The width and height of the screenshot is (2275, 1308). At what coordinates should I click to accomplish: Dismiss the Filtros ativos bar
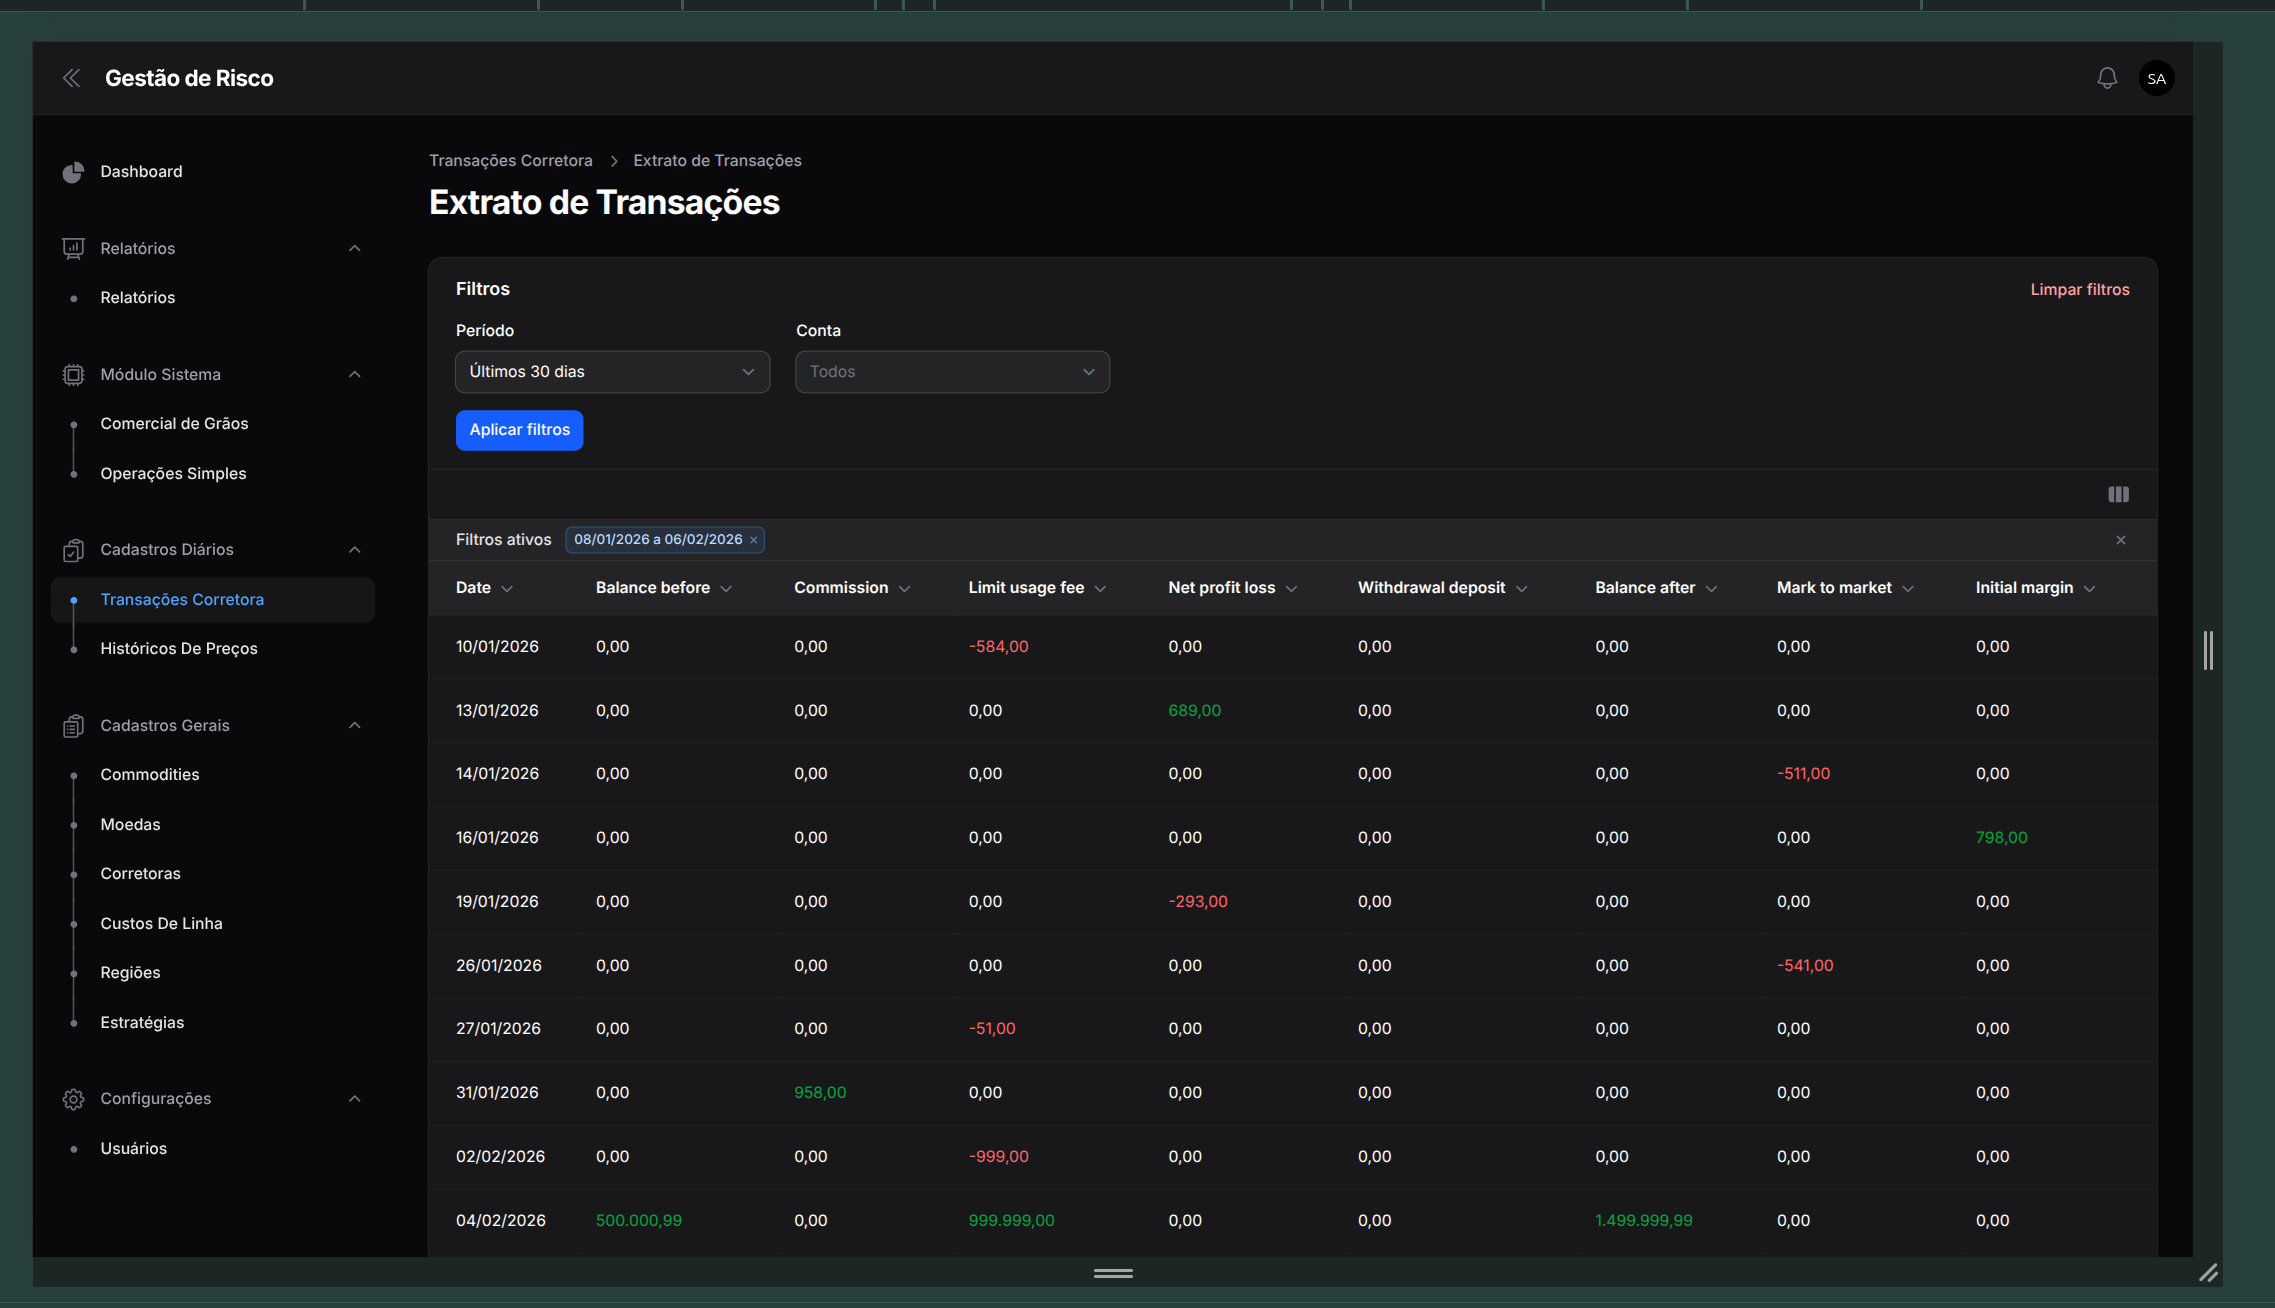click(2121, 540)
